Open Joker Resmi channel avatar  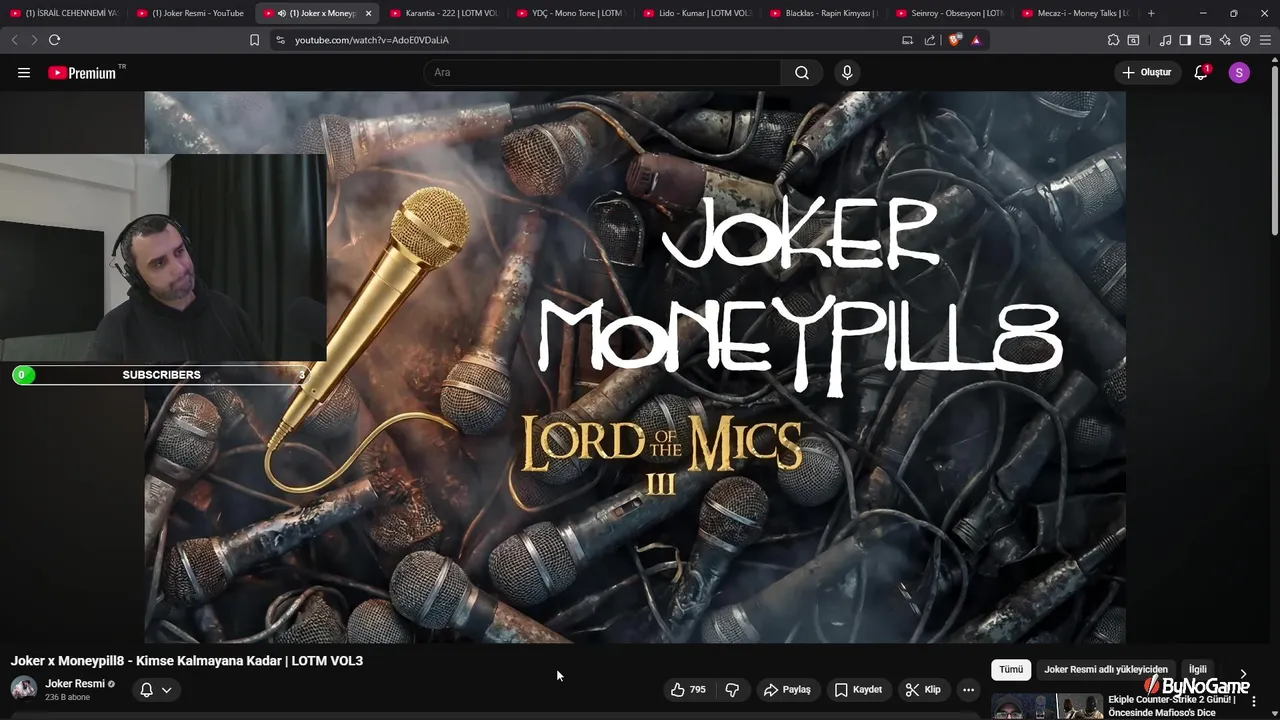[x=23, y=689]
